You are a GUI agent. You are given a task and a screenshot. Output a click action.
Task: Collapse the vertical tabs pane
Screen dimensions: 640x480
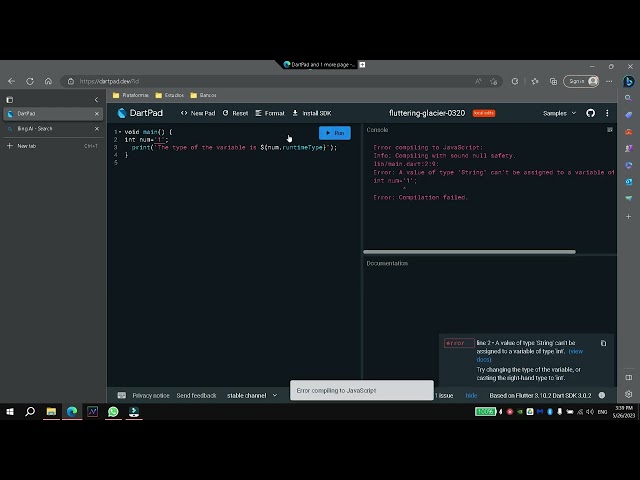(96, 100)
